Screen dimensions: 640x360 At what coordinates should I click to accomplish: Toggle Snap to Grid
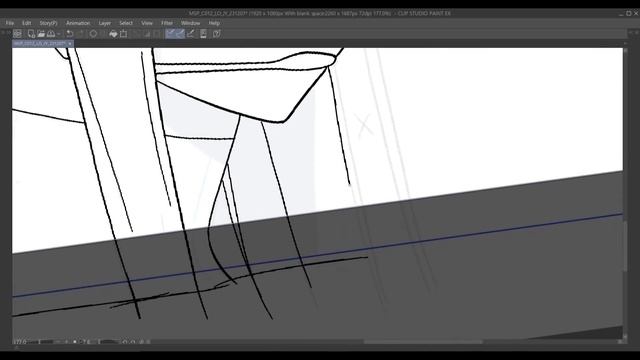tap(190, 34)
